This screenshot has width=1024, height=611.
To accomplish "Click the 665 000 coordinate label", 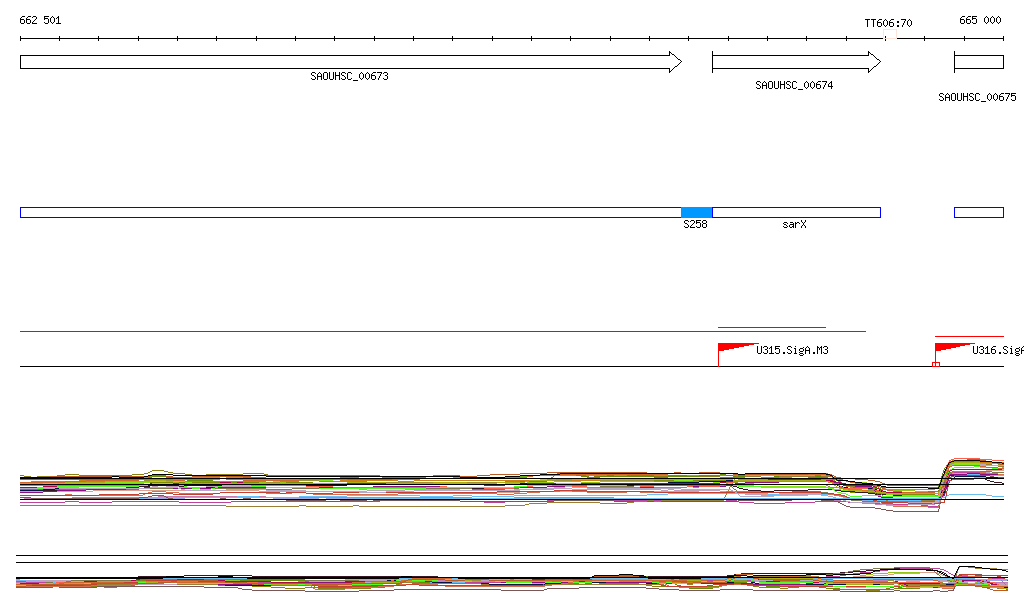I will click(980, 20).
